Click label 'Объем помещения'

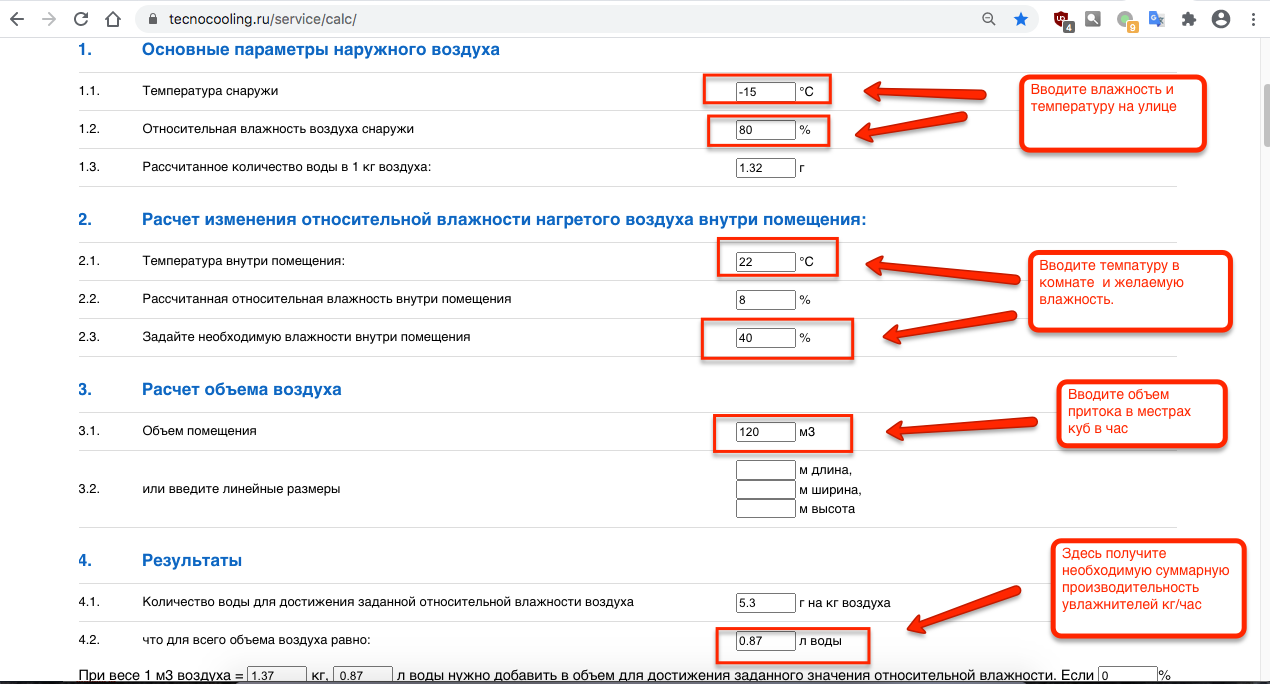tap(200, 431)
